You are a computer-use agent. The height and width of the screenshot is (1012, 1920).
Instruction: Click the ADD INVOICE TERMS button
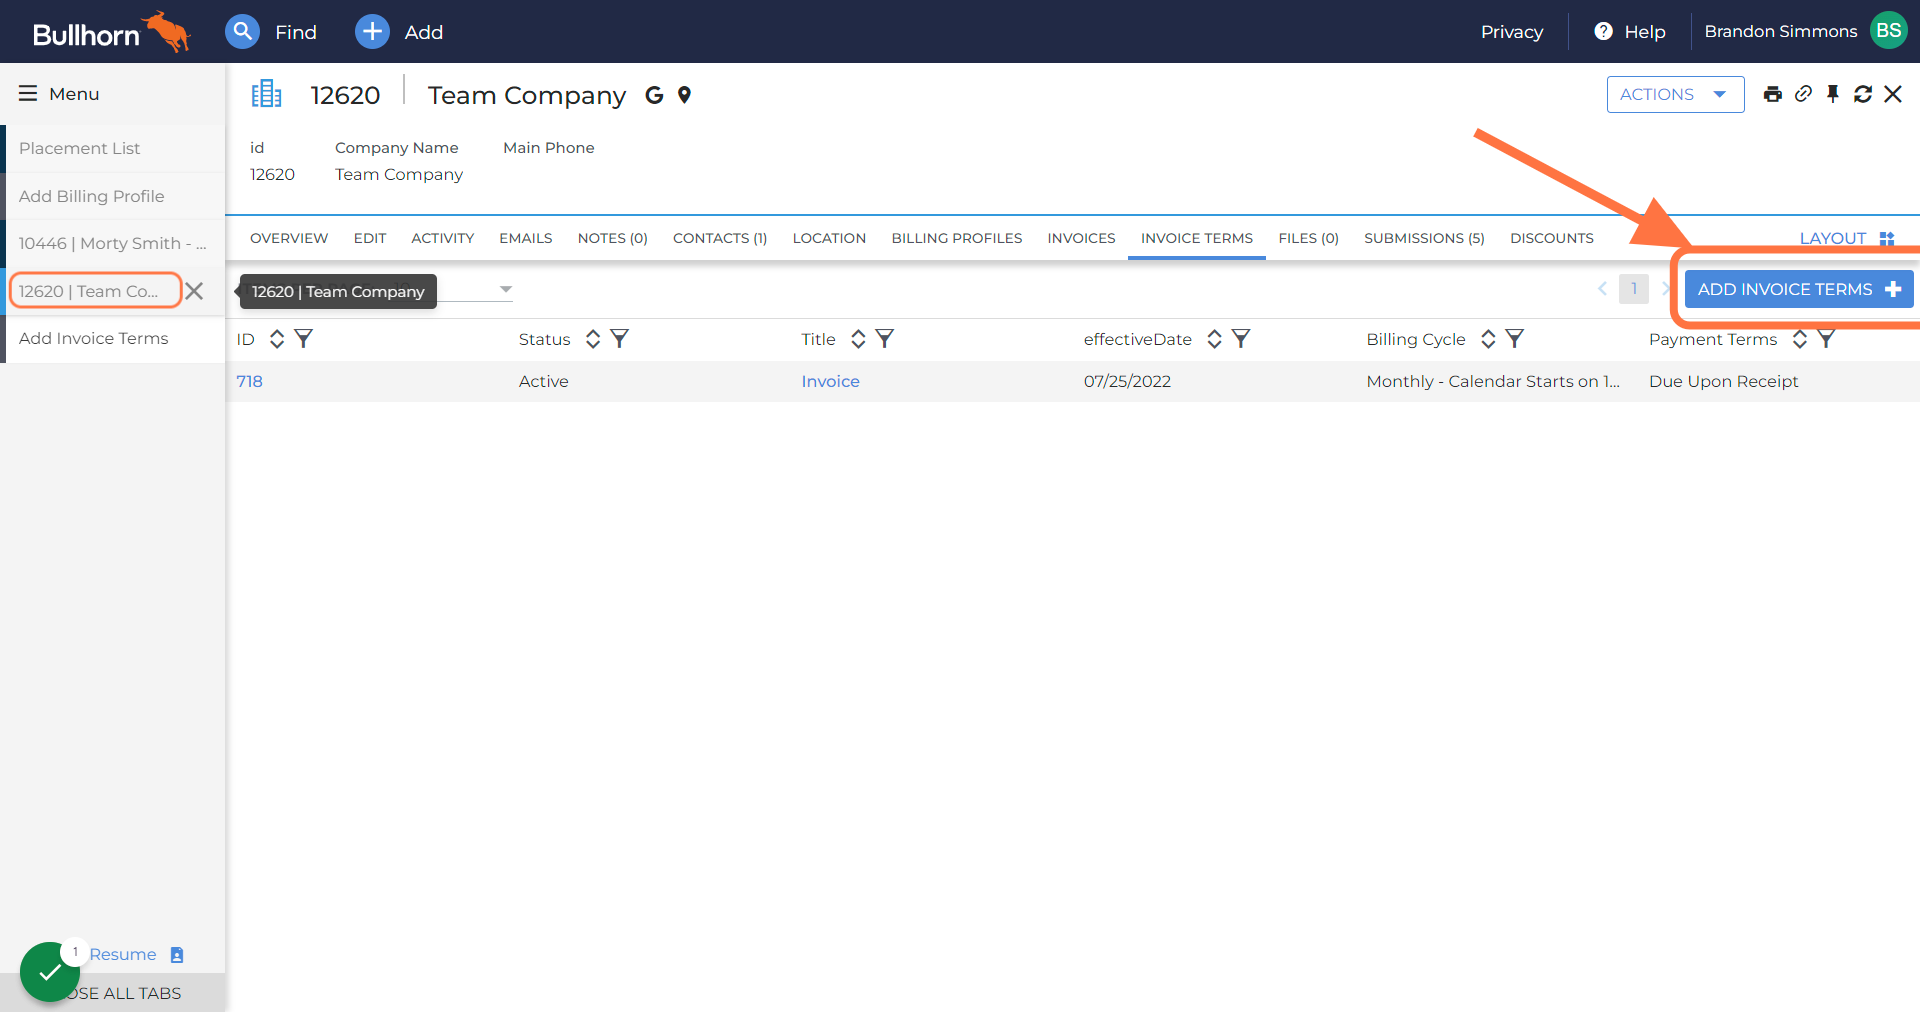tap(1799, 289)
